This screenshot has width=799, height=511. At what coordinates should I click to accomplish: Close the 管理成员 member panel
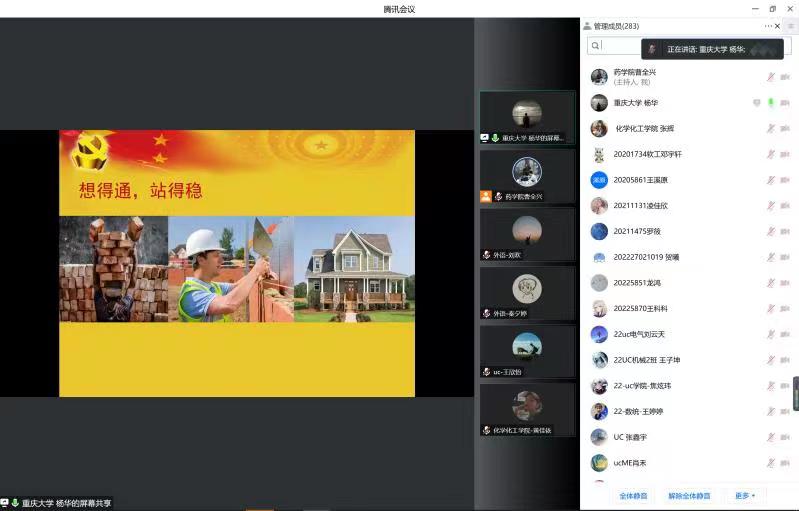pos(778,26)
